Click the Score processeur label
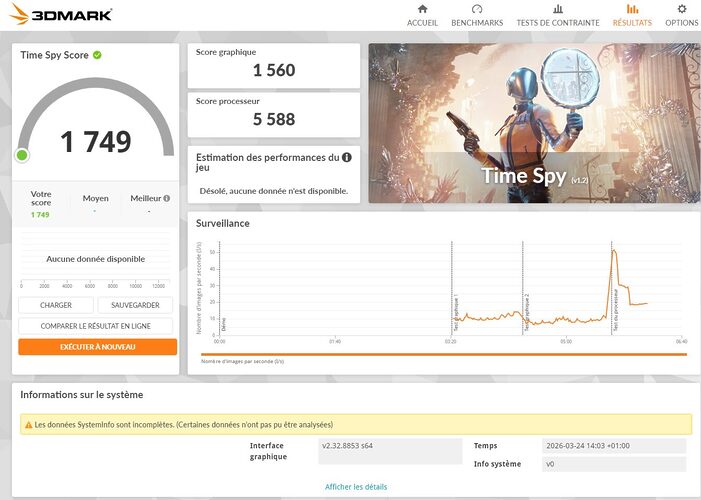The height and width of the screenshot is (500, 701). point(228,101)
